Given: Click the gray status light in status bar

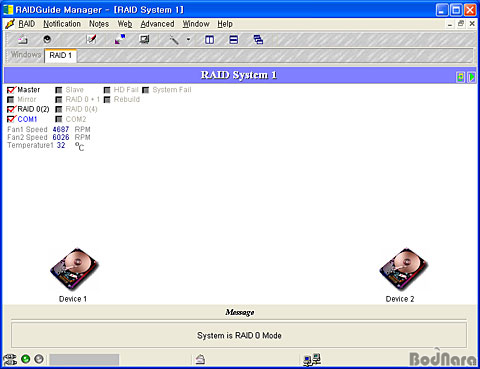Looking at the screenshot, I should [x=39, y=359].
